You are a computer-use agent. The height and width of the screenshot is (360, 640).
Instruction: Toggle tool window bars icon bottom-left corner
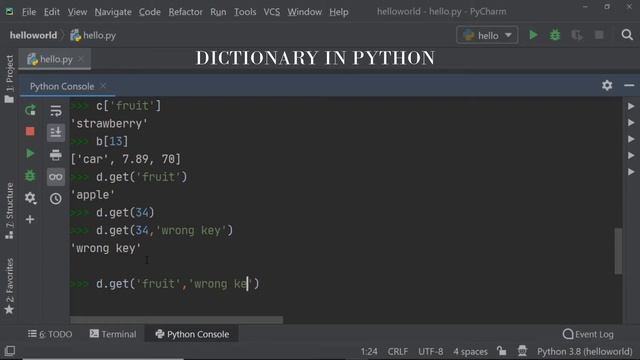point(10,351)
